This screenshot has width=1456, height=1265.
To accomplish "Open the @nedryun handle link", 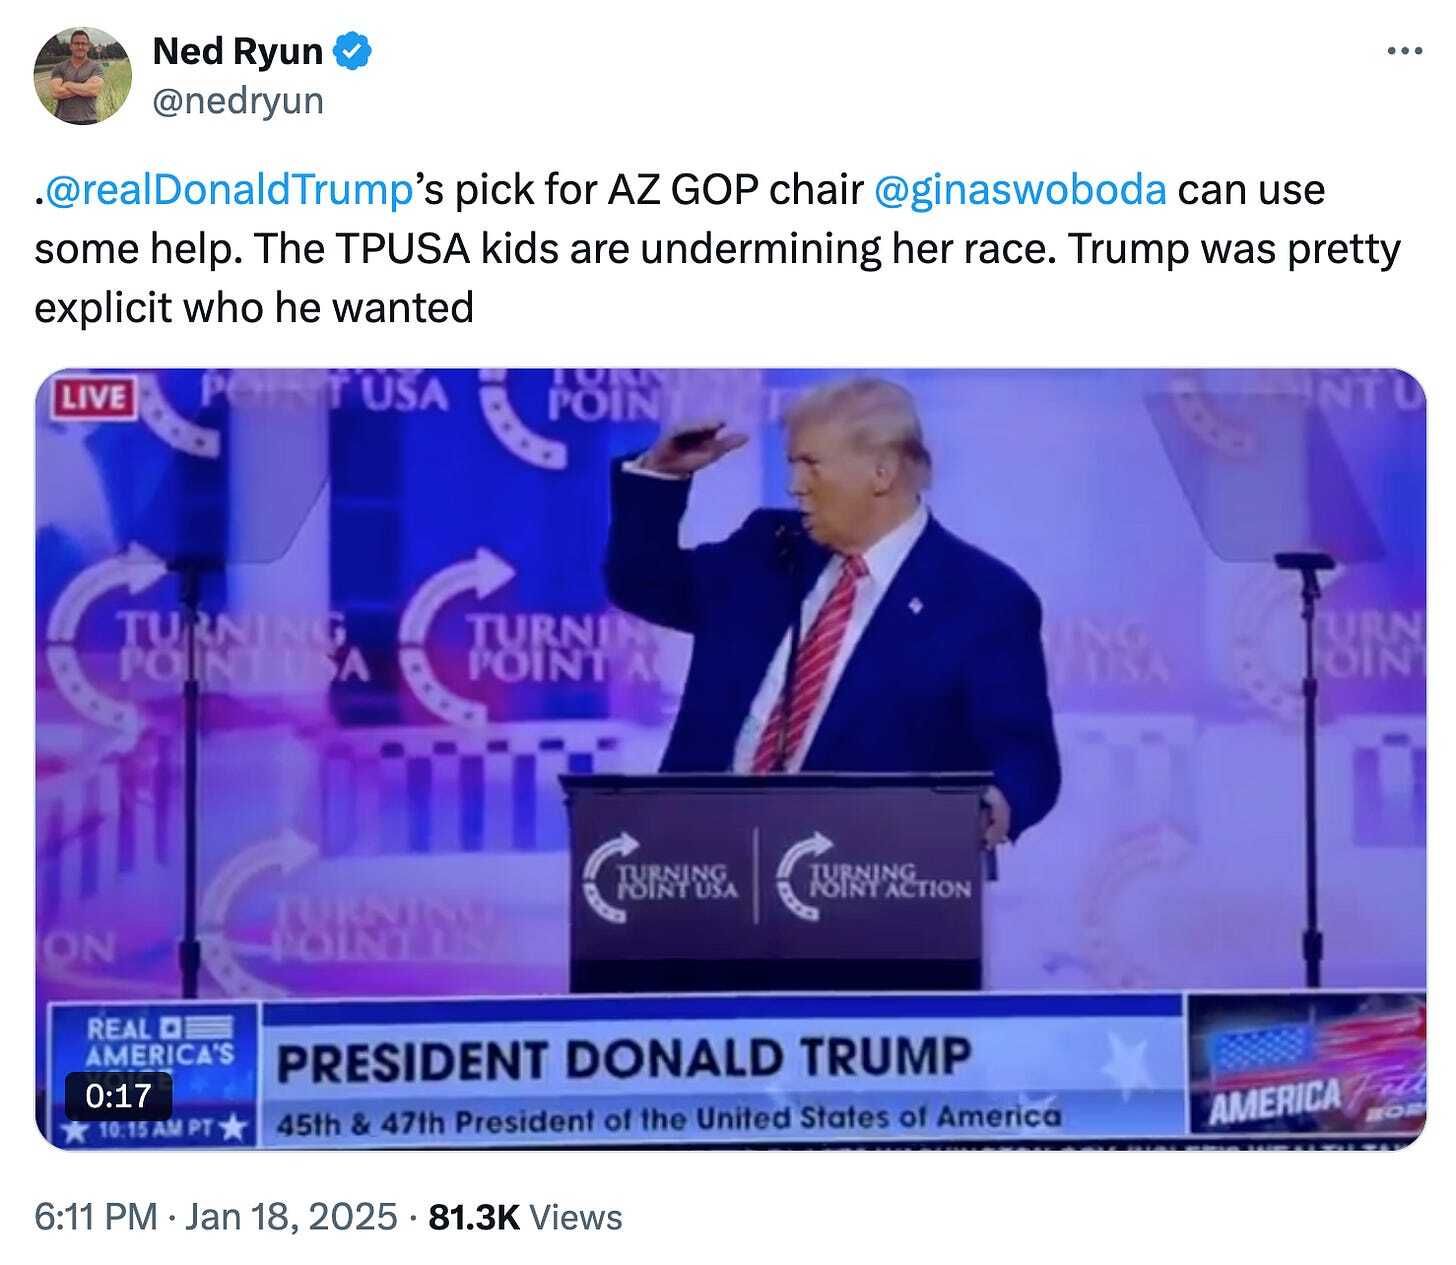I will [238, 100].
